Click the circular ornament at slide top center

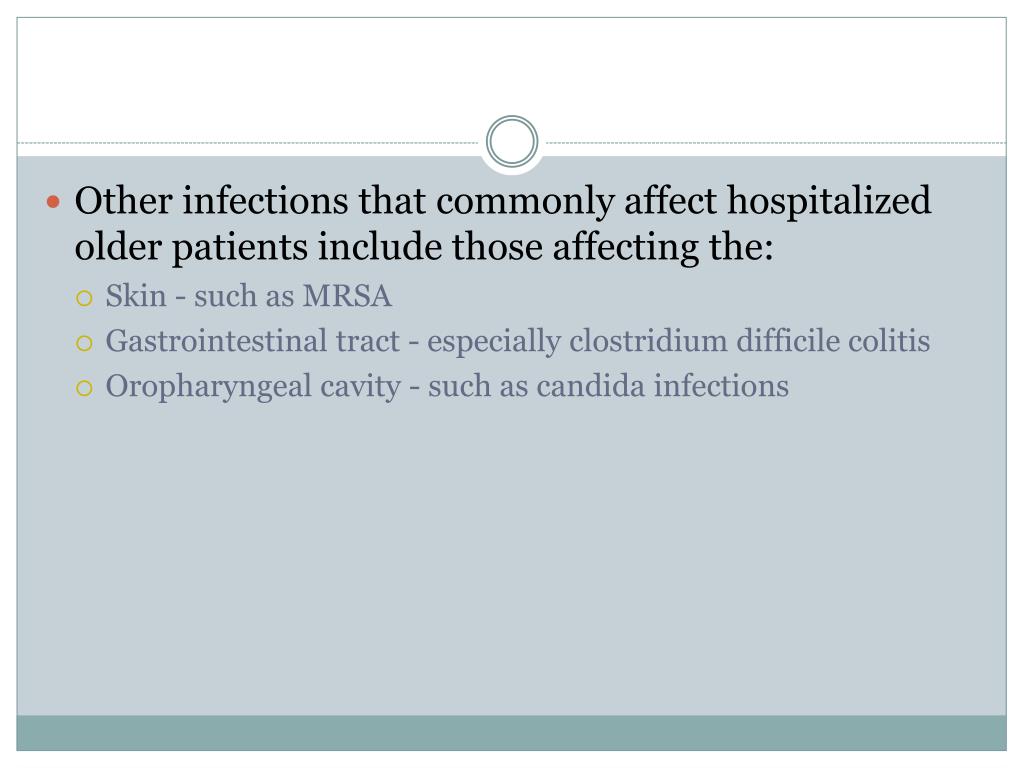click(512, 141)
